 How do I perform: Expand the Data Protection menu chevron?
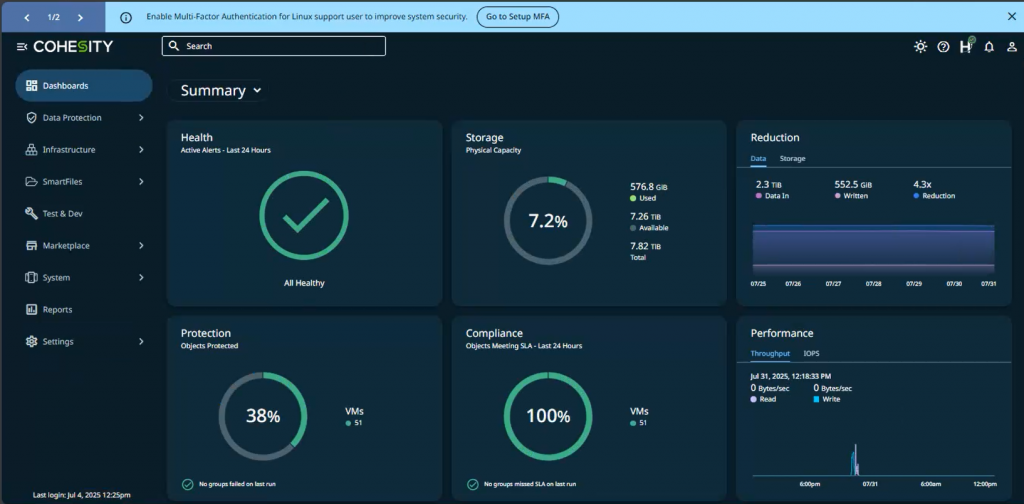pyautogui.click(x=141, y=118)
